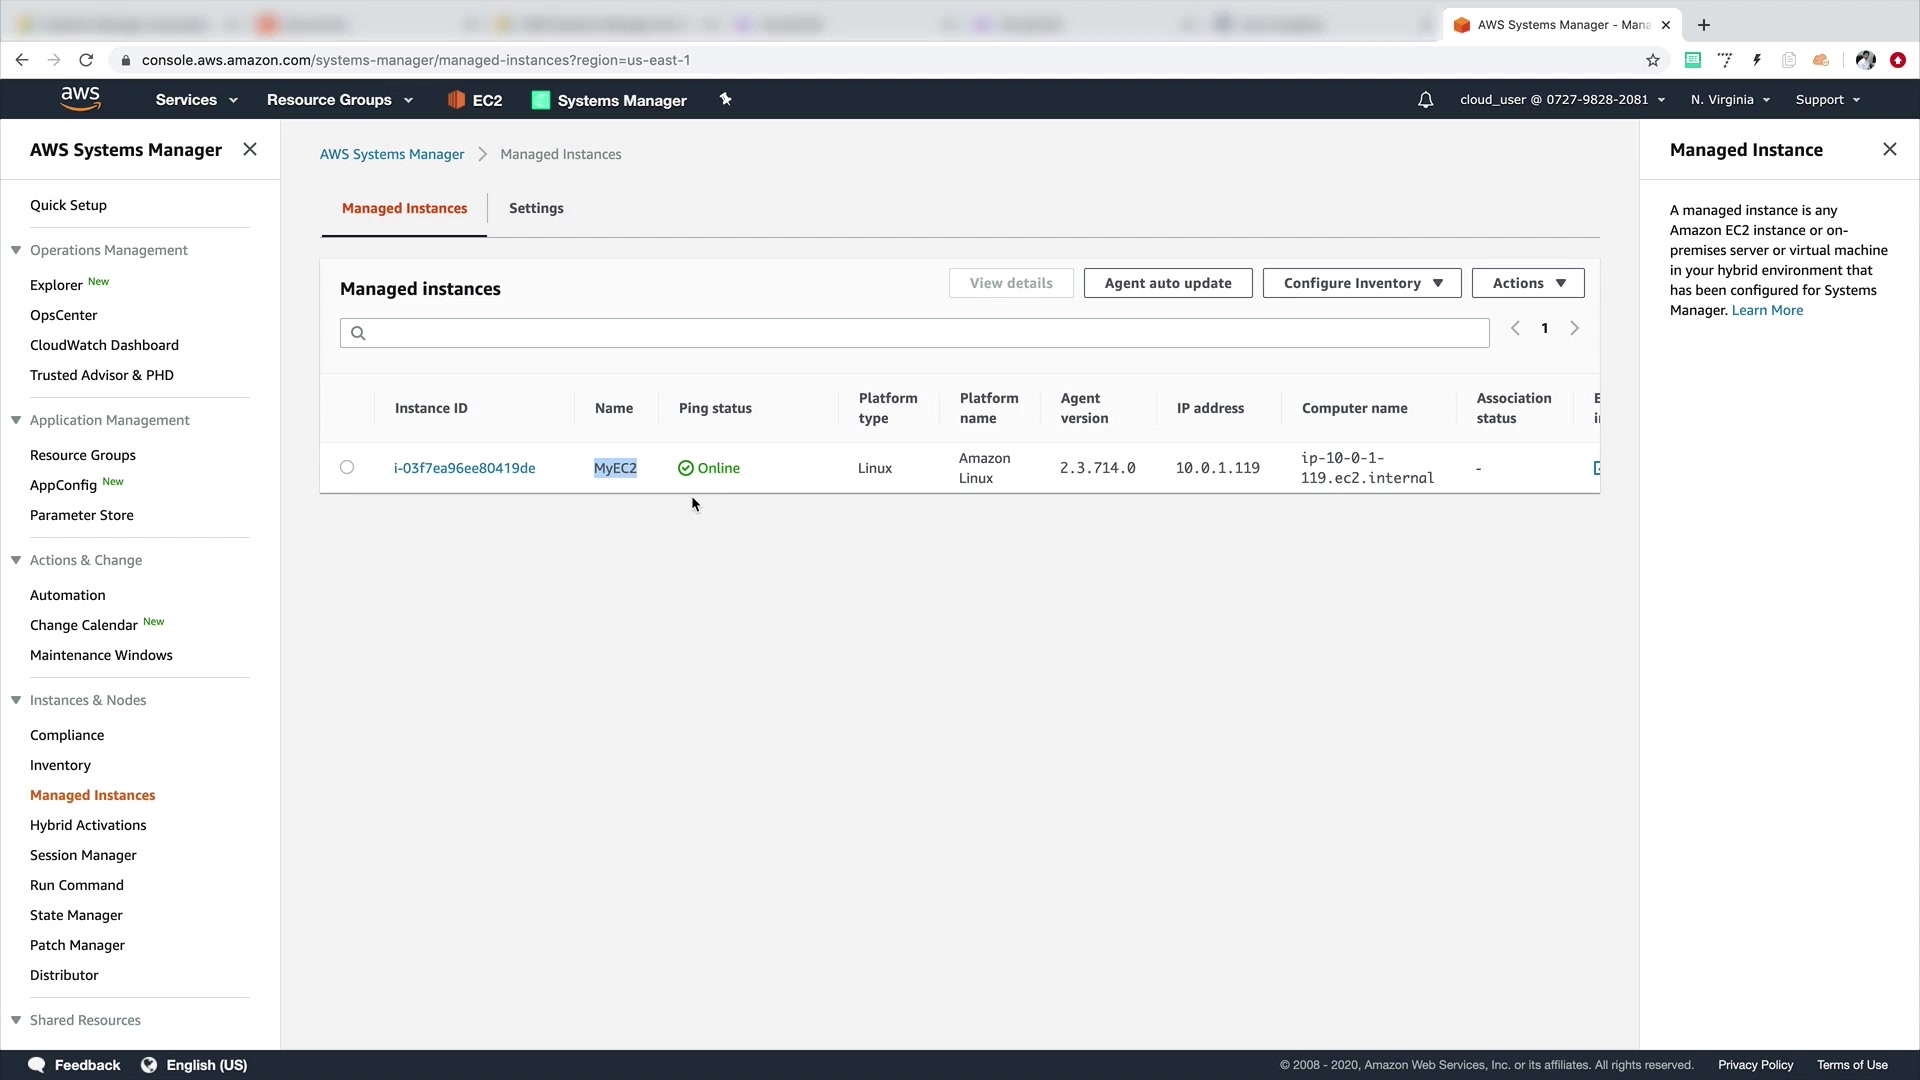Image resolution: width=1920 pixels, height=1080 pixels.
Task: Bookmark page with star icon
Action: click(1653, 60)
